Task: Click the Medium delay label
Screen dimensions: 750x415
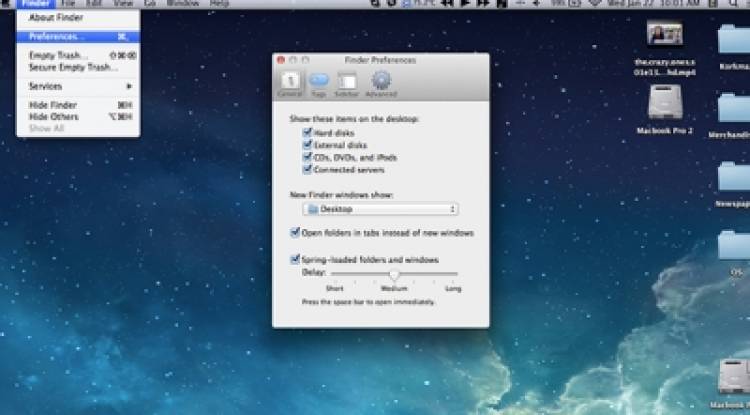Action: 394,288
